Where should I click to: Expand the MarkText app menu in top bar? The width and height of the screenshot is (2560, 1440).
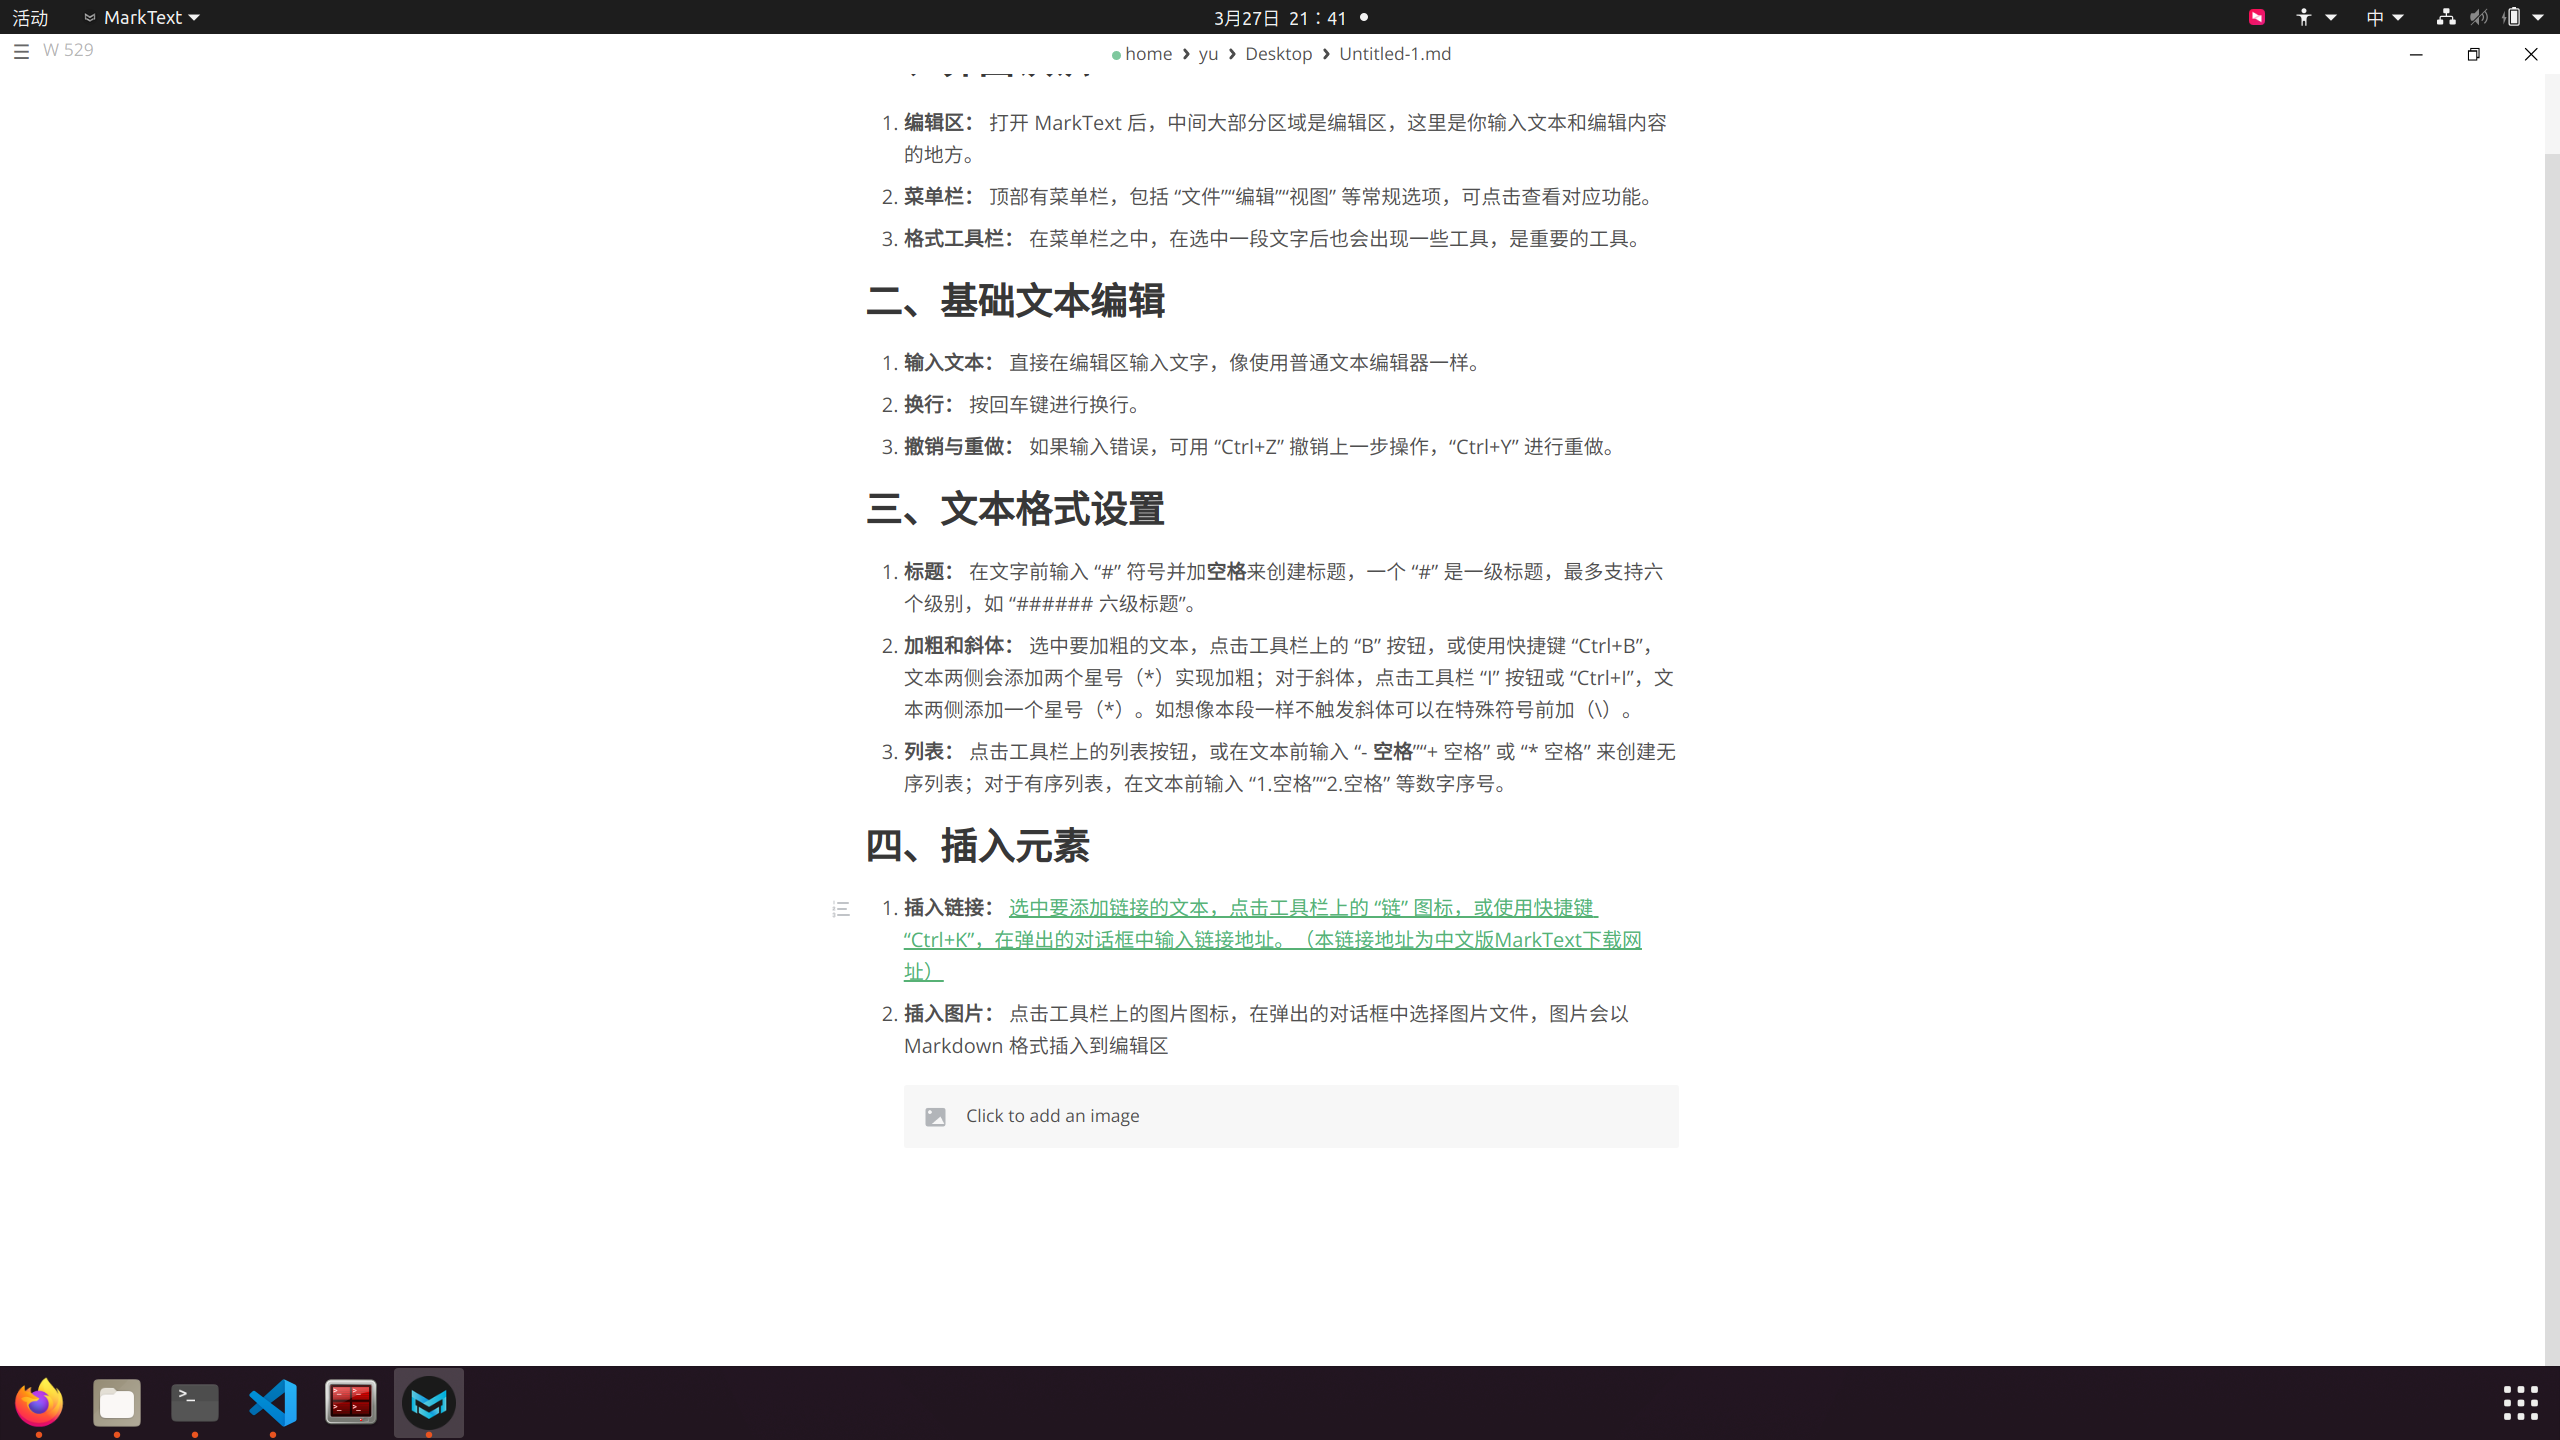click(142, 17)
